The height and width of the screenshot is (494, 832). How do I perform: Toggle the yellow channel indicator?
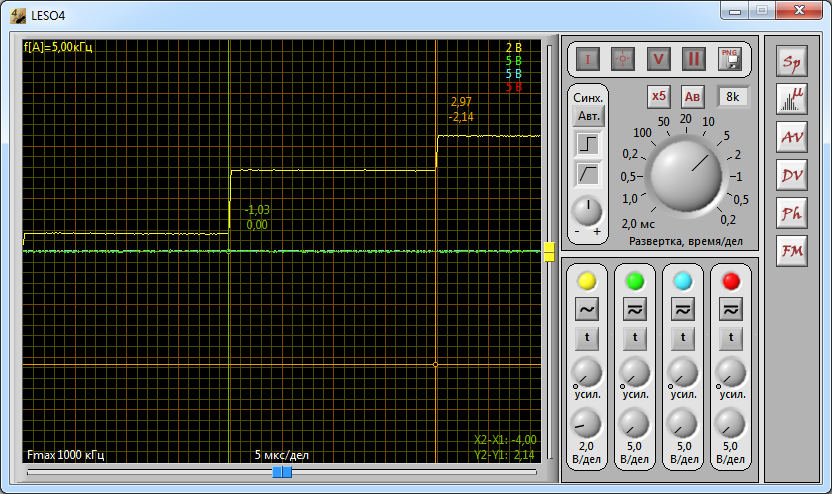tap(587, 281)
